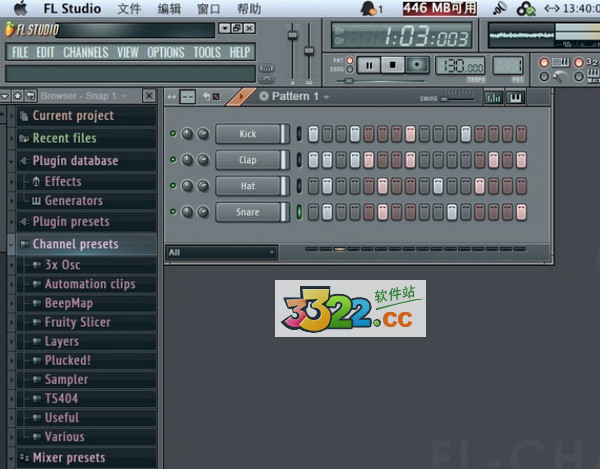Open Generators folder in browser
The image size is (600, 469).
pyautogui.click(x=86, y=200)
